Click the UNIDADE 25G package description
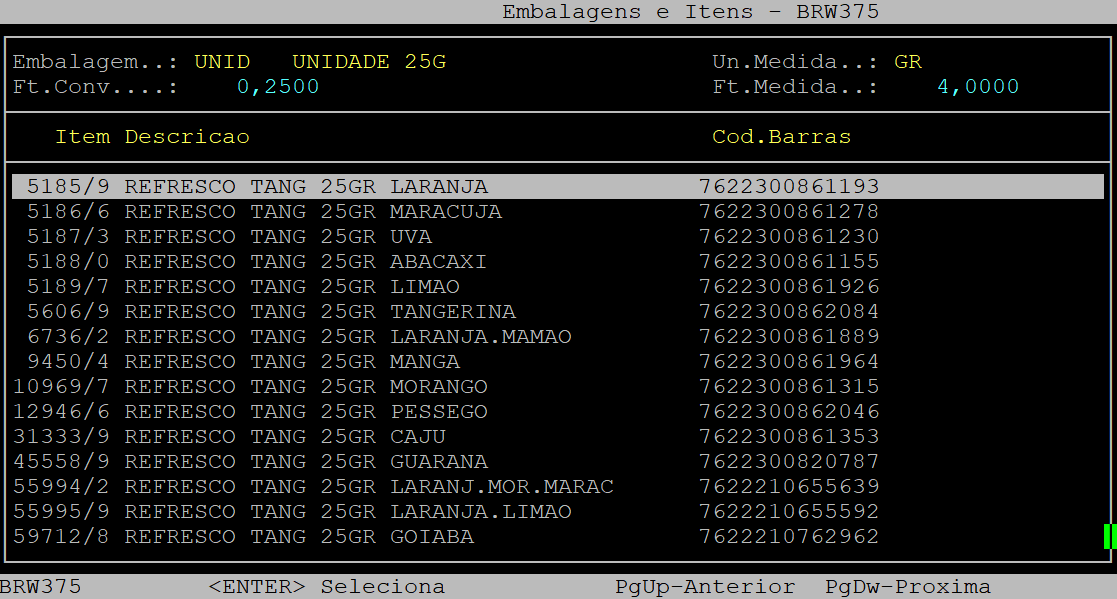The height and width of the screenshot is (599, 1117). click(x=369, y=62)
